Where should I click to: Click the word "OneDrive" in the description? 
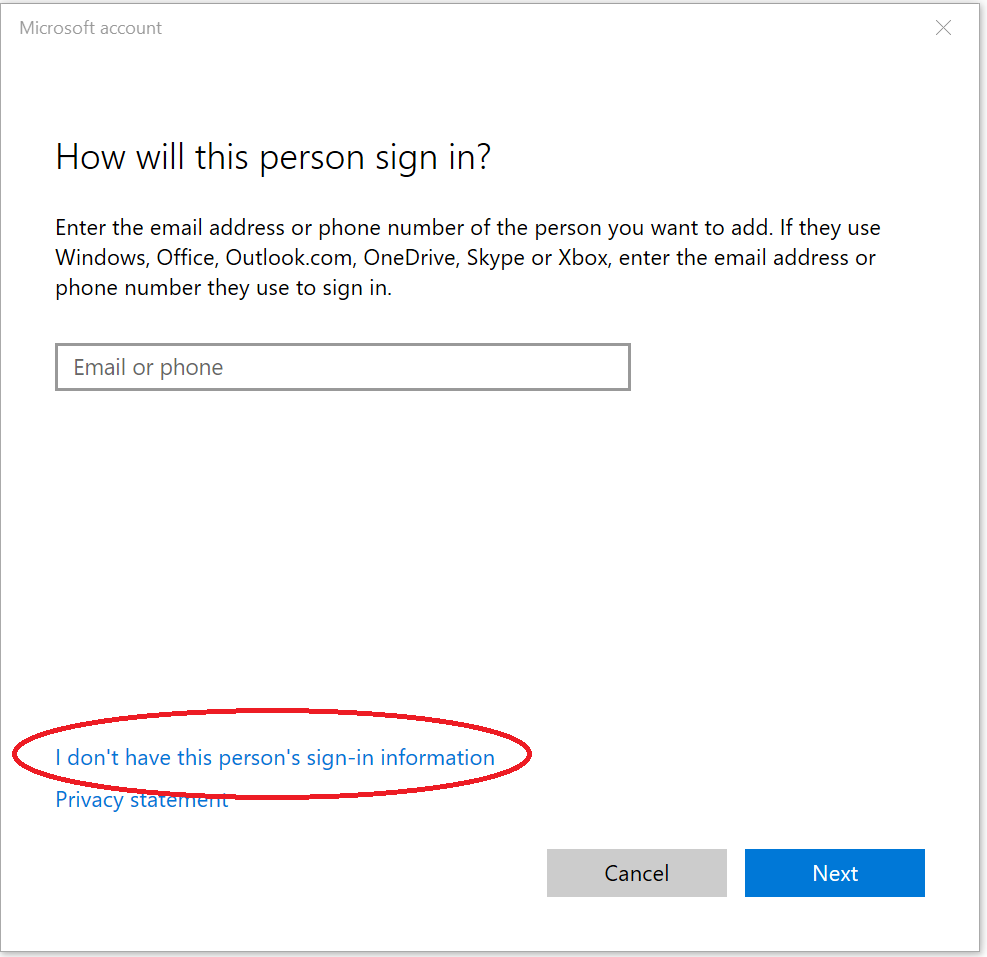pyautogui.click(x=408, y=258)
